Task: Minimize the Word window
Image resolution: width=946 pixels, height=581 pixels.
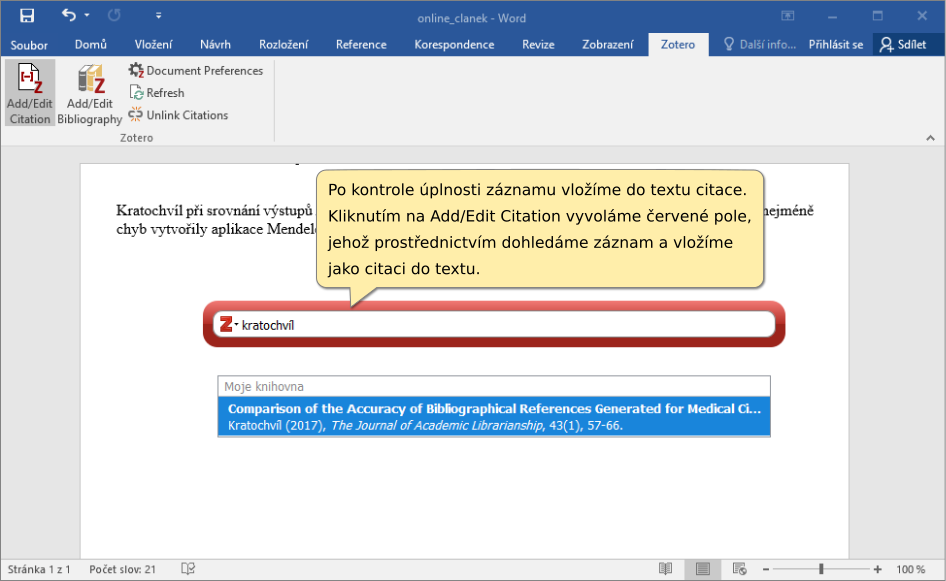Action: point(833,16)
